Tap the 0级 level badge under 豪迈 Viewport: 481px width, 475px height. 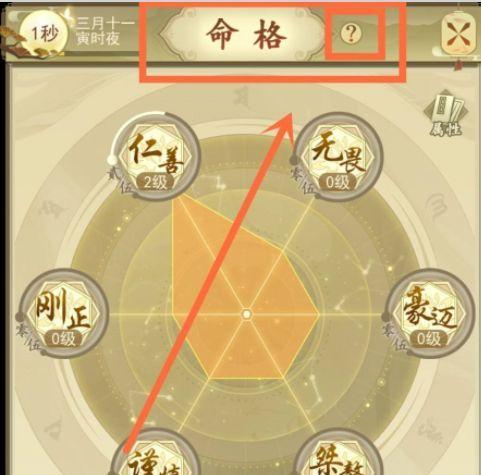point(429,339)
